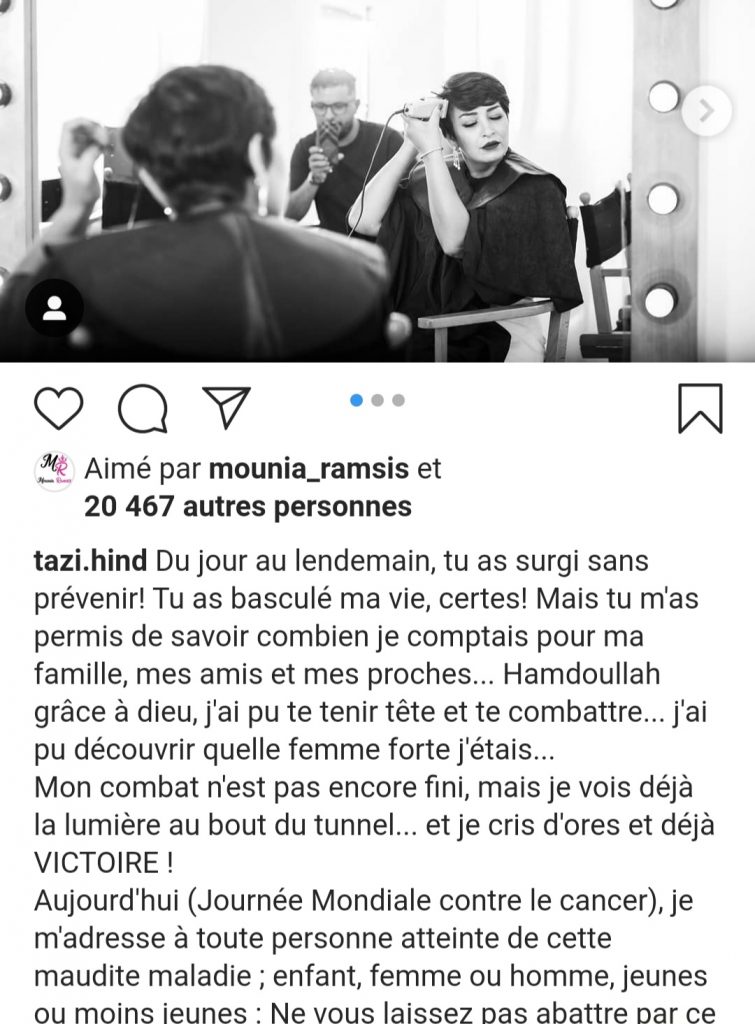Viewport: 755px width, 1024px height.
Task: View the 20 467 autres personnes list
Action: pyautogui.click(x=248, y=506)
